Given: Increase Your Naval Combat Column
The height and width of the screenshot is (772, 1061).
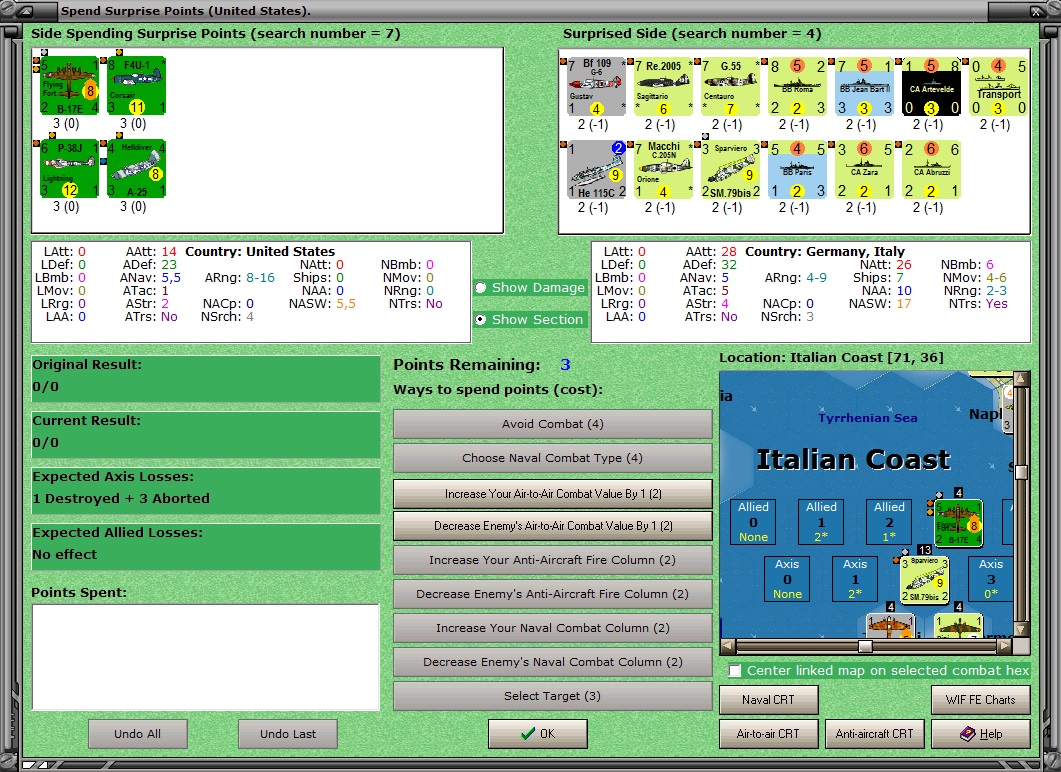Looking at the screenshot, I should click(x=552, y=628).
